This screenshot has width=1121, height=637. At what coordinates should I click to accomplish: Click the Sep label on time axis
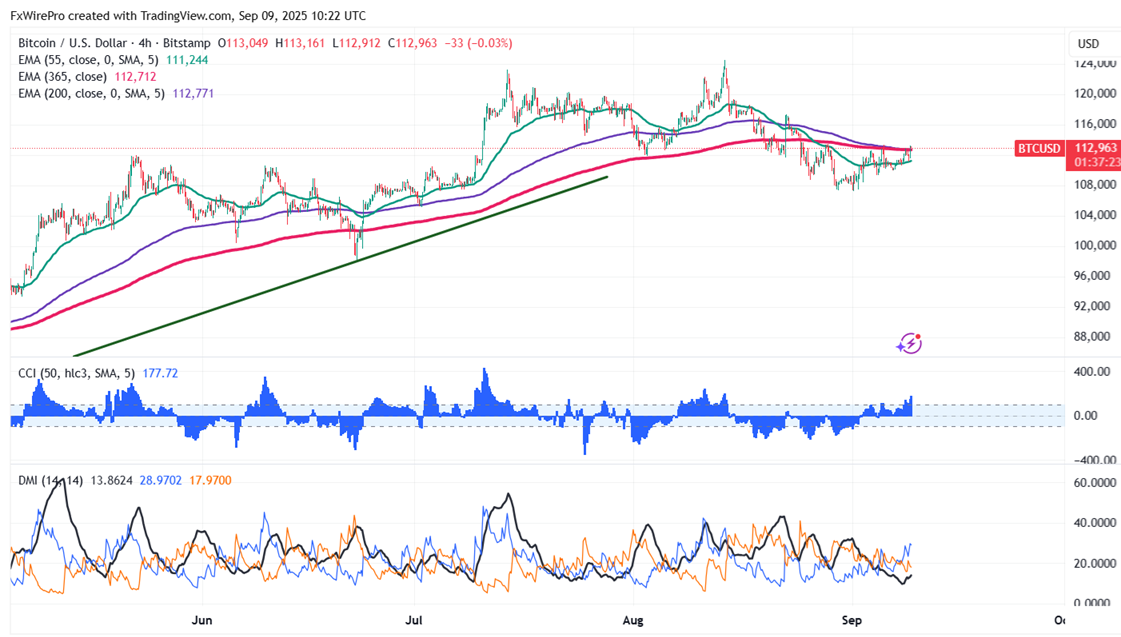coord(851,620)
